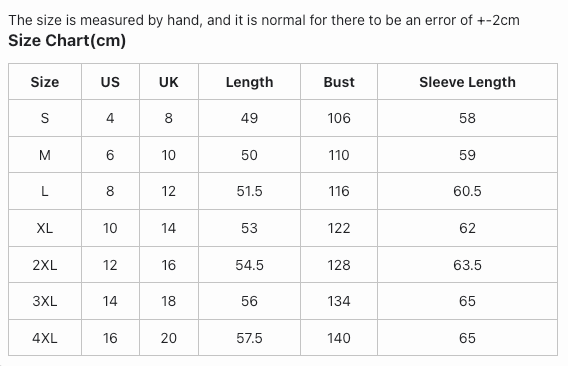This screenshot has width=568, height=366.
Task: Click the M size row label
Action: coord(45,155)
